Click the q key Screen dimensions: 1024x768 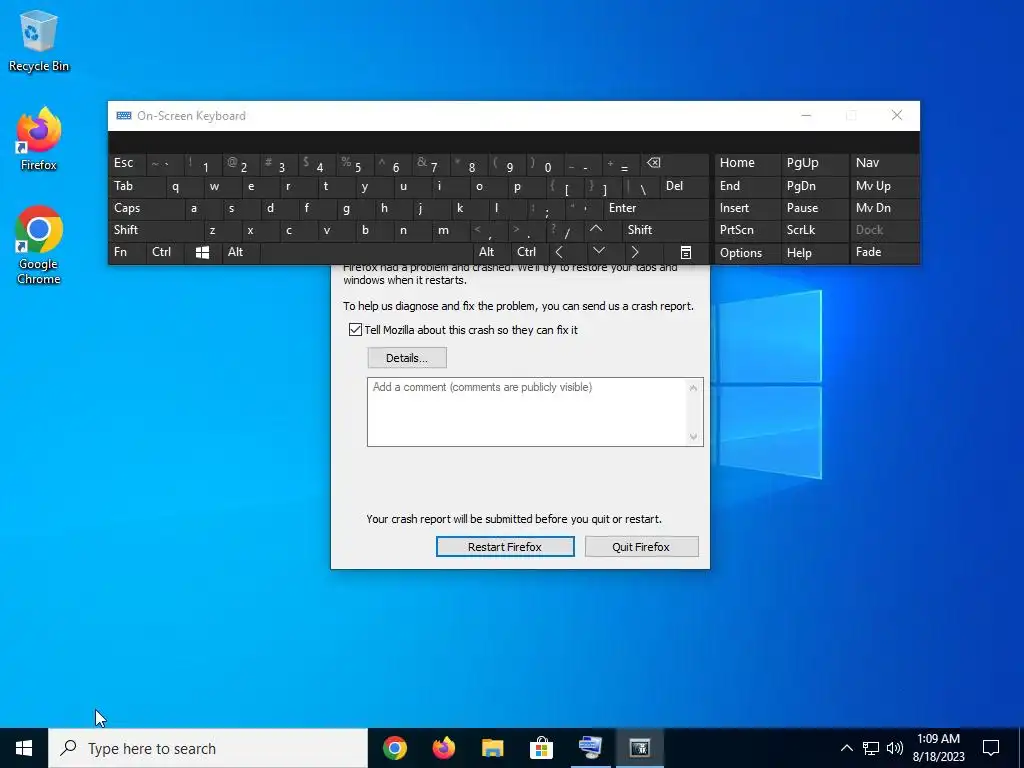[x=185, y=187]
